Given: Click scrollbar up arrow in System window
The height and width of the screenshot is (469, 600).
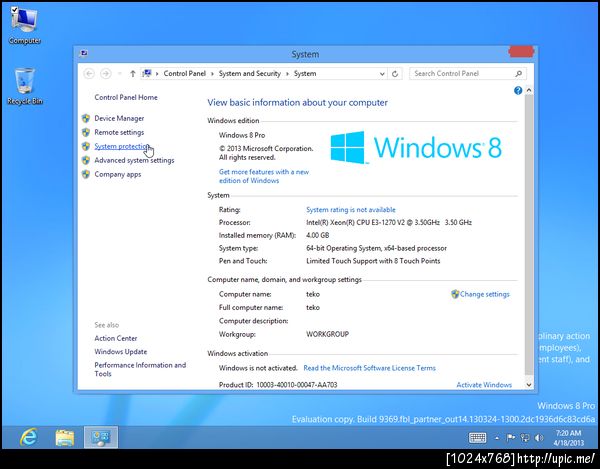Looking at the screenshot, I should point(529,90).
